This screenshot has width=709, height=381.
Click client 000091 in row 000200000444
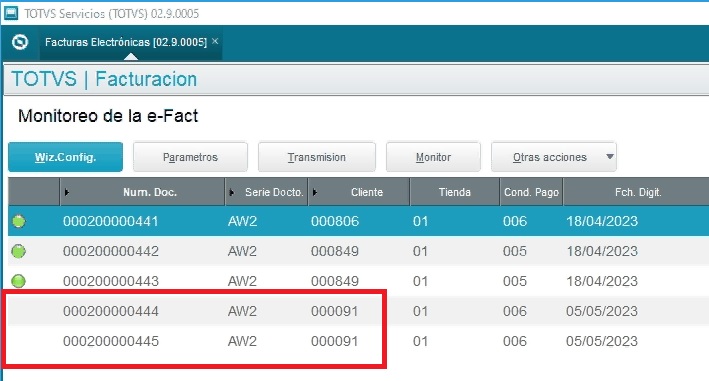(x=335, y=311)
